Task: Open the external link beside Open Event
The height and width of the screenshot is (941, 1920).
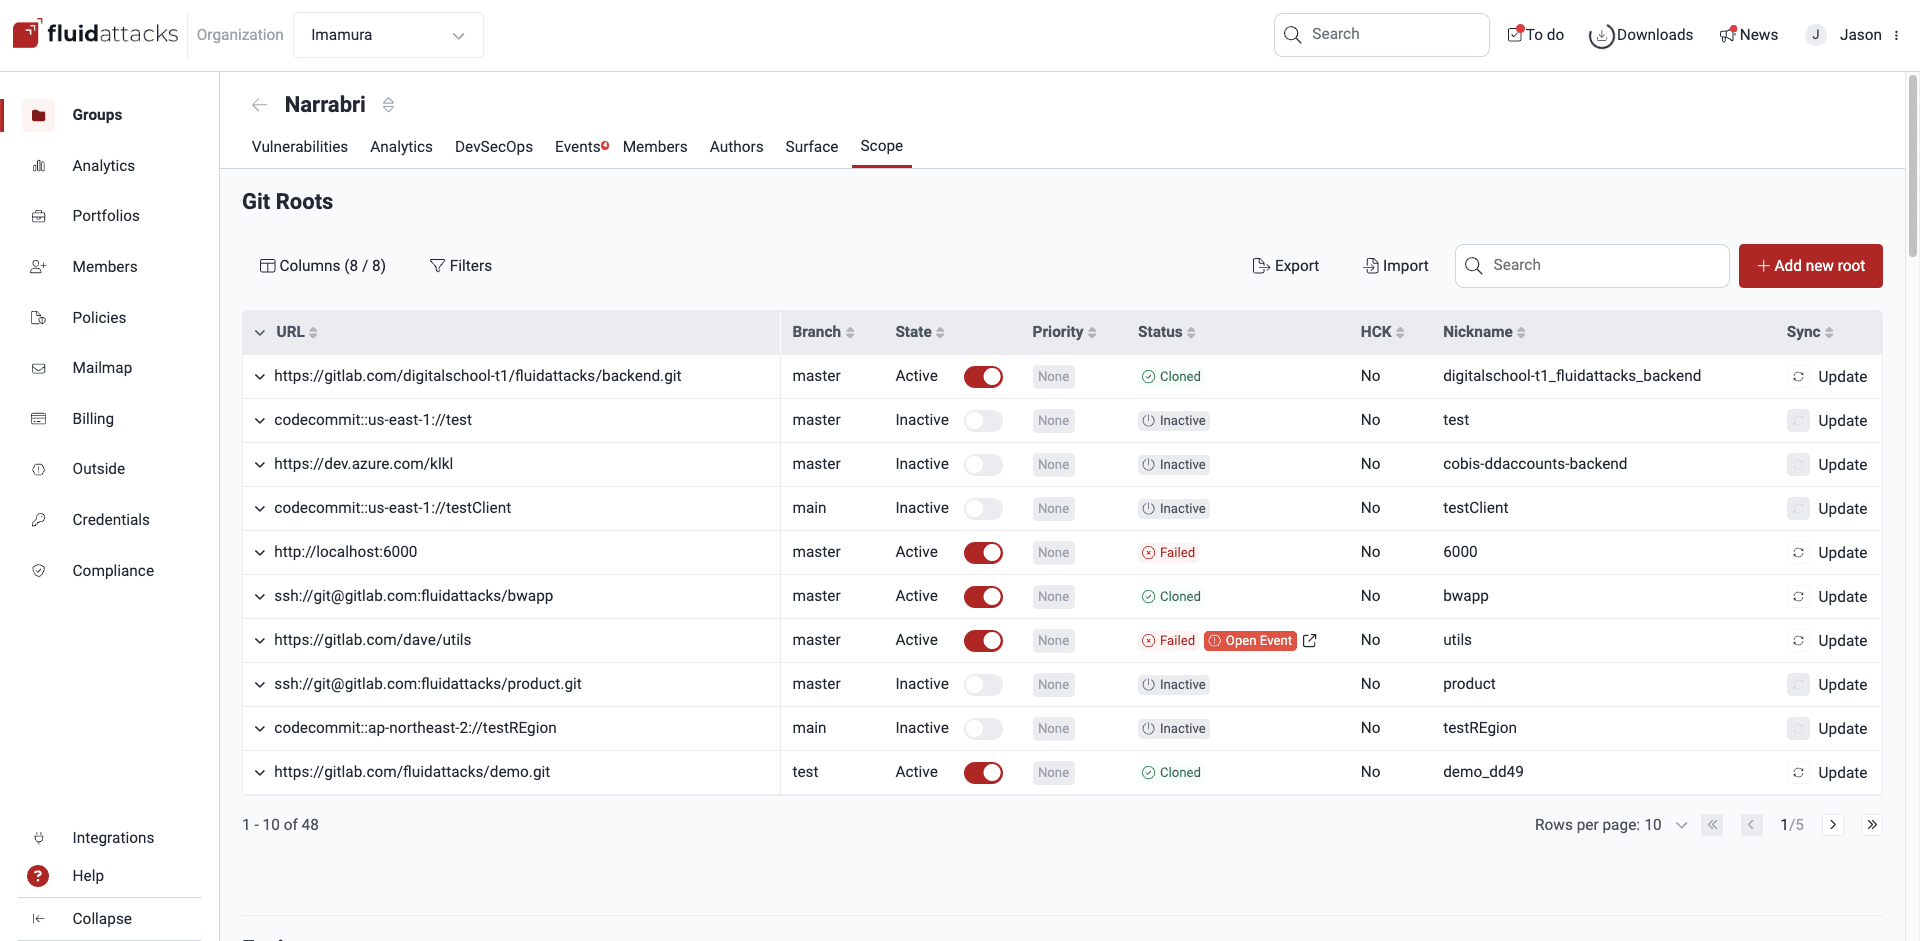Action: 1311,640
